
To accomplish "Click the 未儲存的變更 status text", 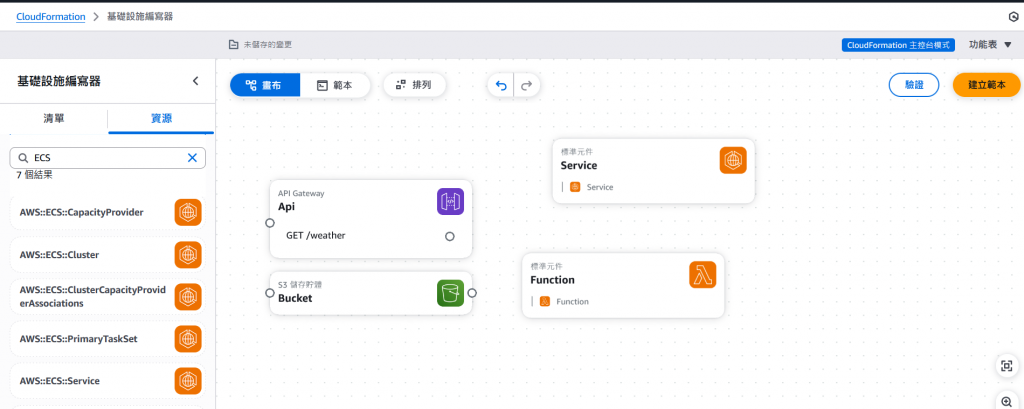I will tap(268, 45).
